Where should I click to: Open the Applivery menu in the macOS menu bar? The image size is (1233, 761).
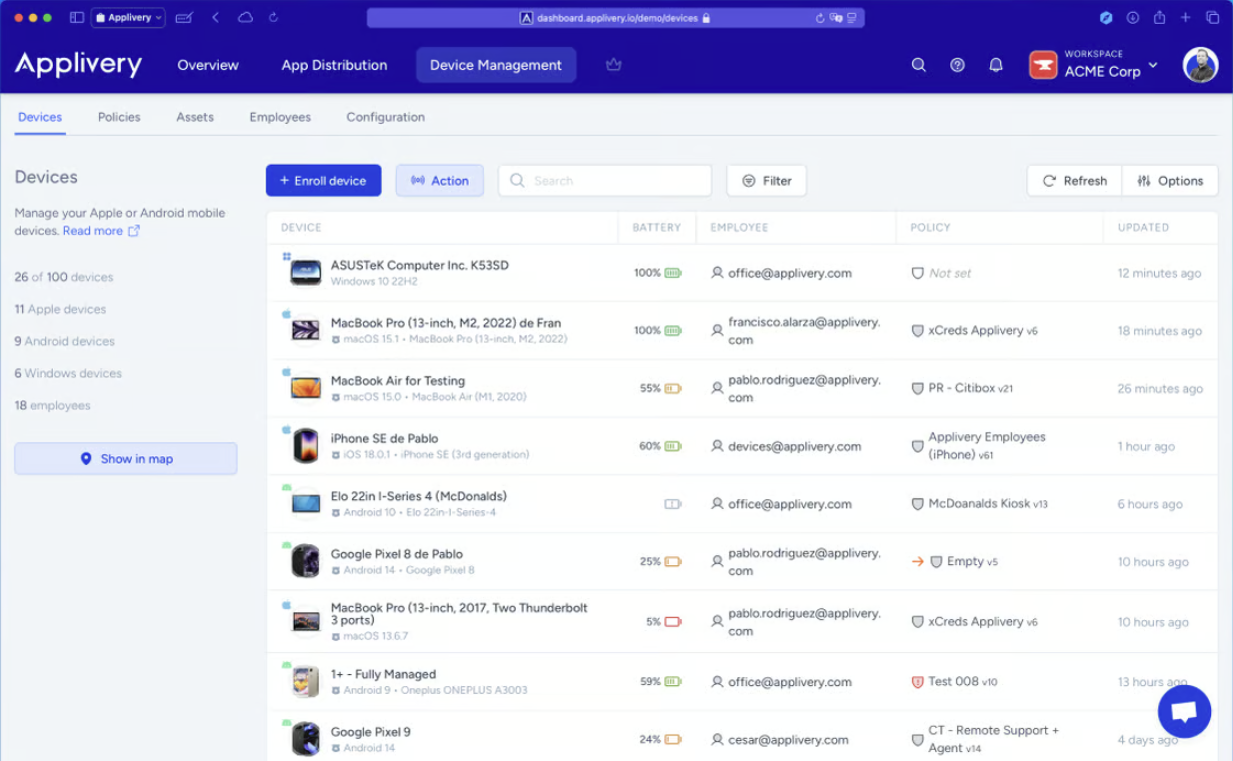127,17
